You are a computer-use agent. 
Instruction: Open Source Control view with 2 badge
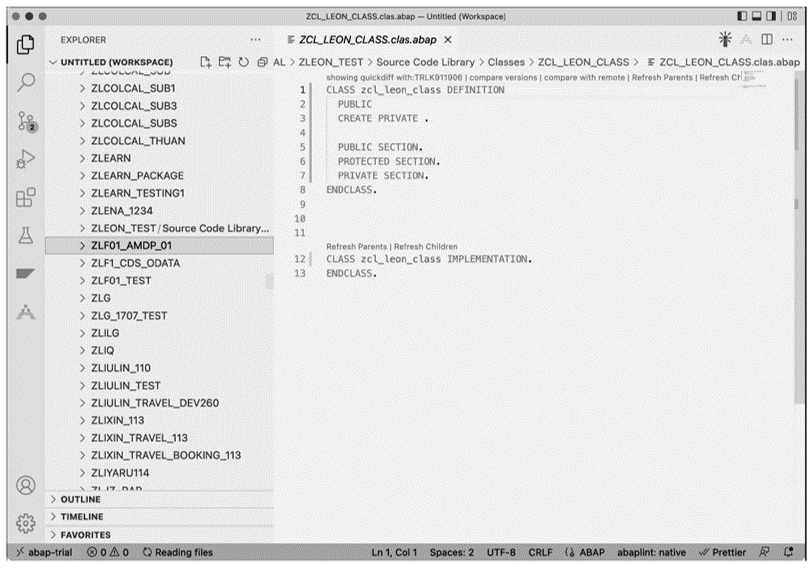[x=27, y=120]
